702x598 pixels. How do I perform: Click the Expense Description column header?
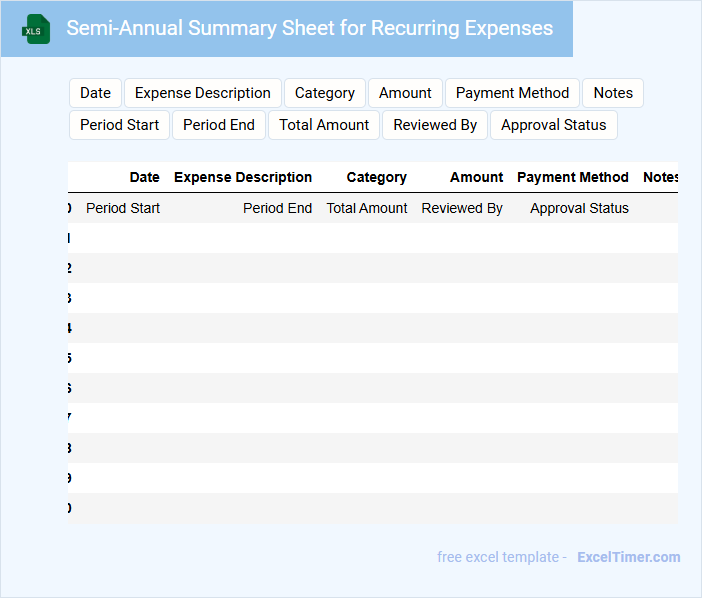(243, 177)
